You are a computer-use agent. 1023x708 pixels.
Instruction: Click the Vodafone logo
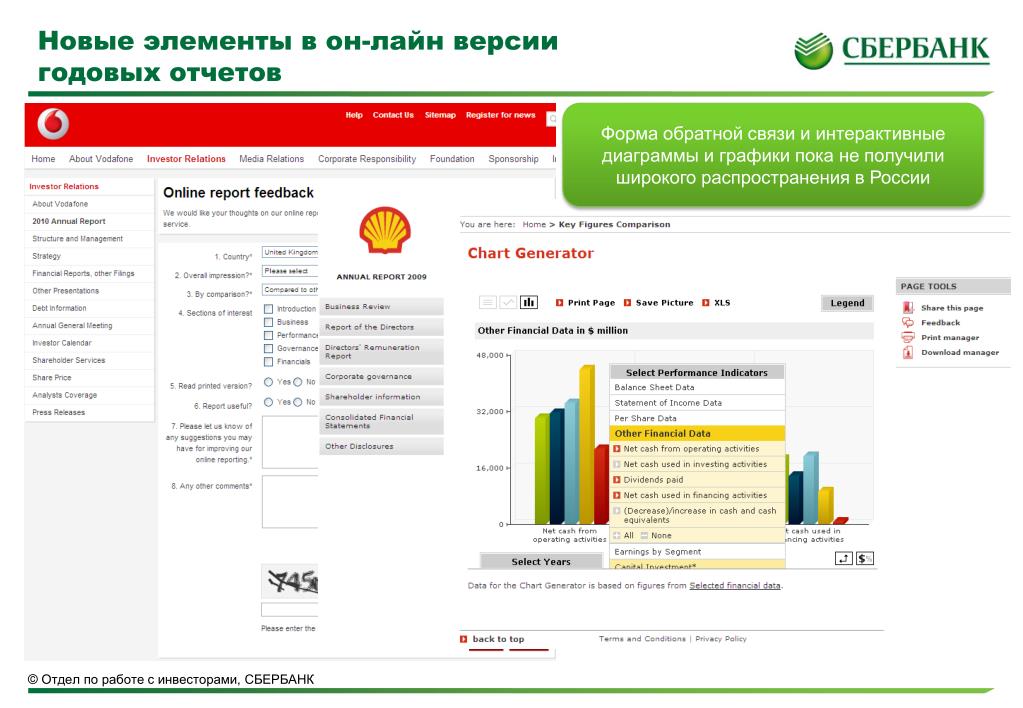(53, 123)
